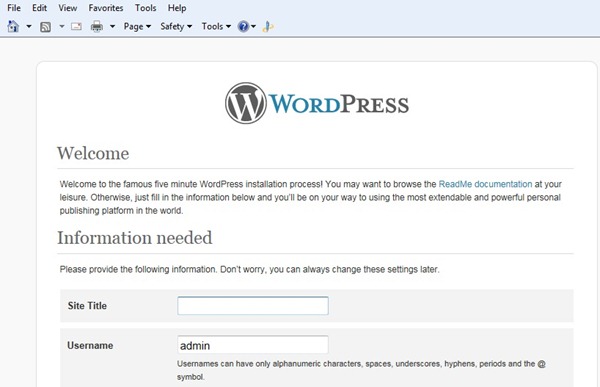Expand the Print dropdown arrow

(x=112, y=26)
